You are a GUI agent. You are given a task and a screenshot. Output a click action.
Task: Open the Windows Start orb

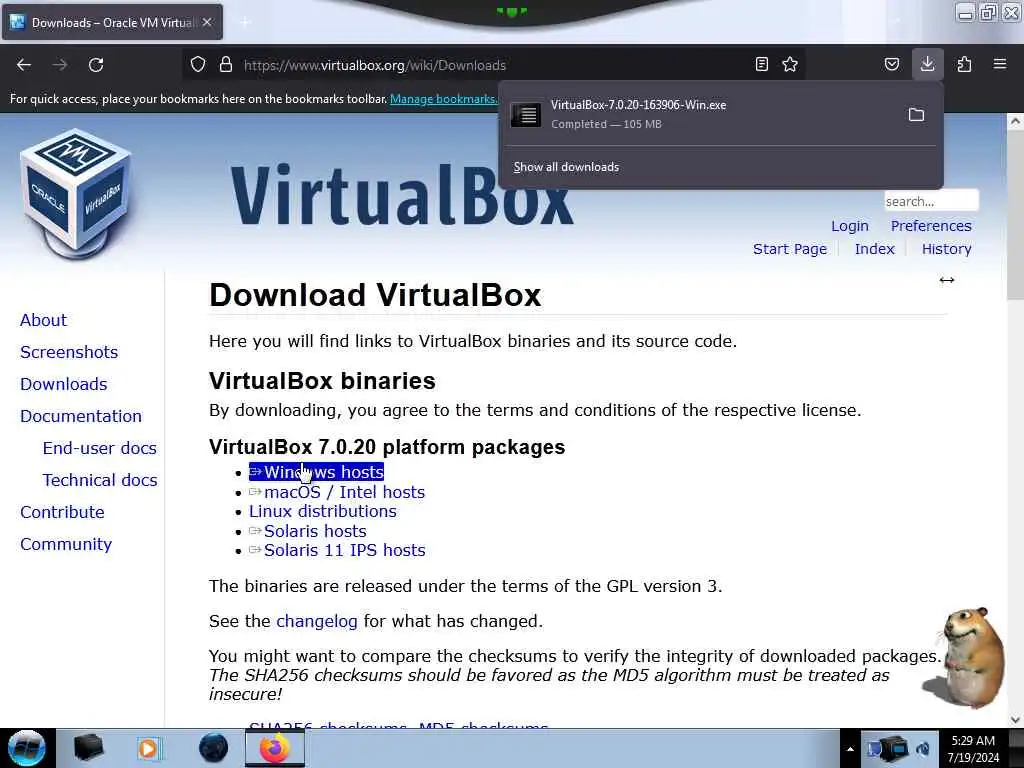[27, 748]
